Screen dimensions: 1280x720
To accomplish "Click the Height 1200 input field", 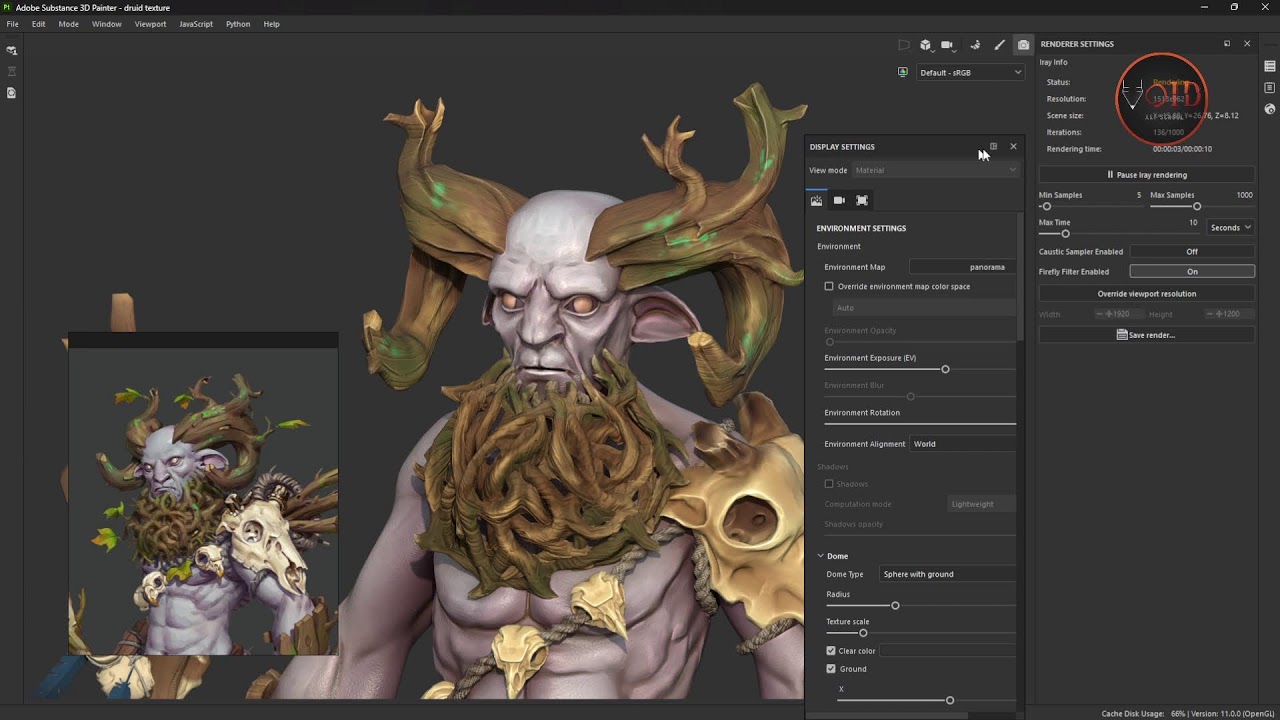I will [1229, 314].
